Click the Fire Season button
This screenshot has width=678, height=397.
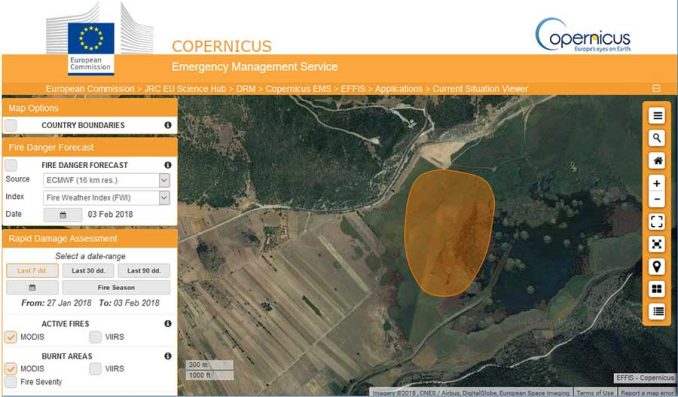[x=116, y=287]
